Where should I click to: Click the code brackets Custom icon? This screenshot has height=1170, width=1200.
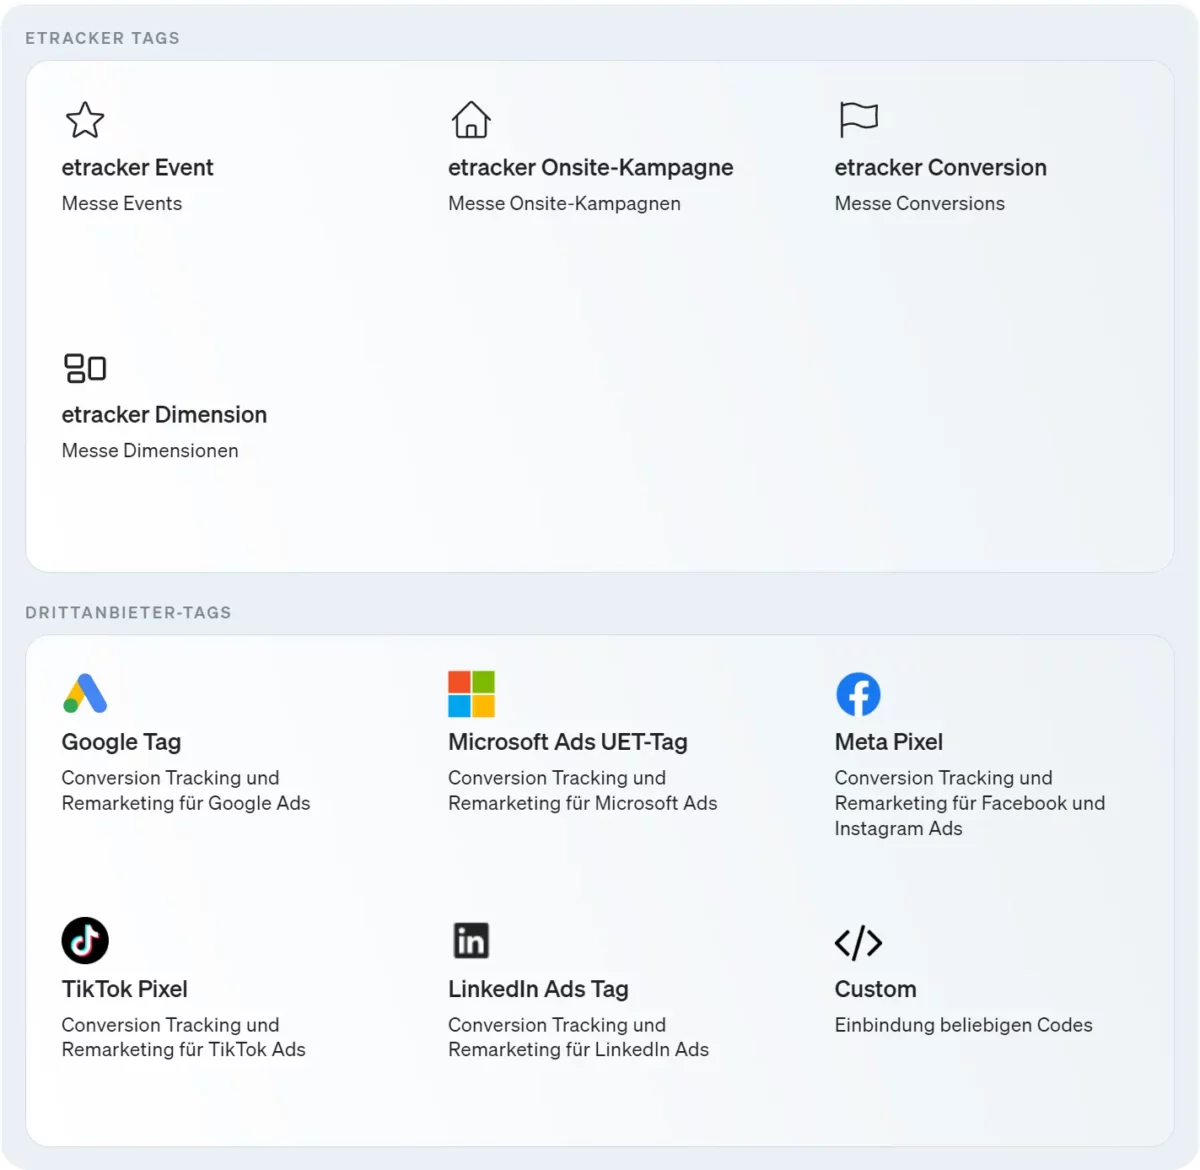click(x=858, y=942)
